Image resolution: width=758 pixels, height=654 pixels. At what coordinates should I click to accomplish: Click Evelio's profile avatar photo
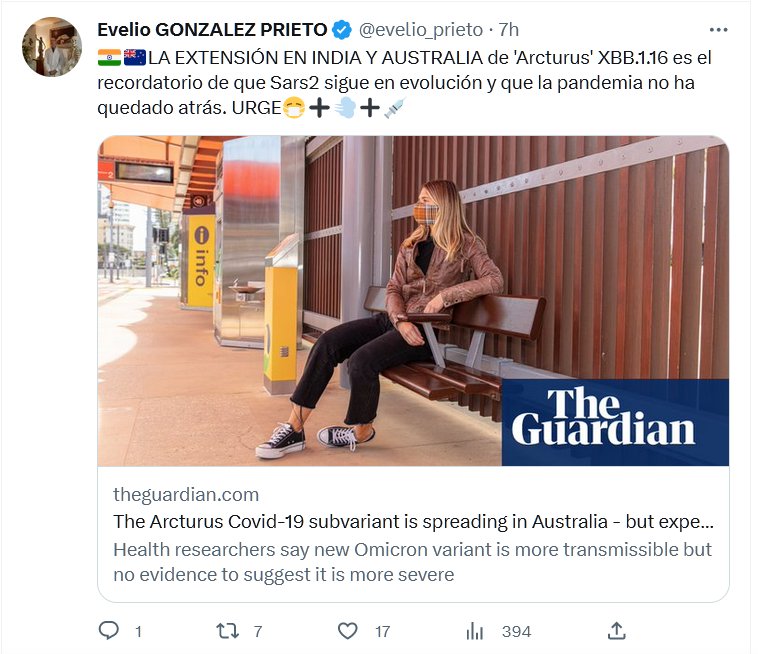pos(50,47)
